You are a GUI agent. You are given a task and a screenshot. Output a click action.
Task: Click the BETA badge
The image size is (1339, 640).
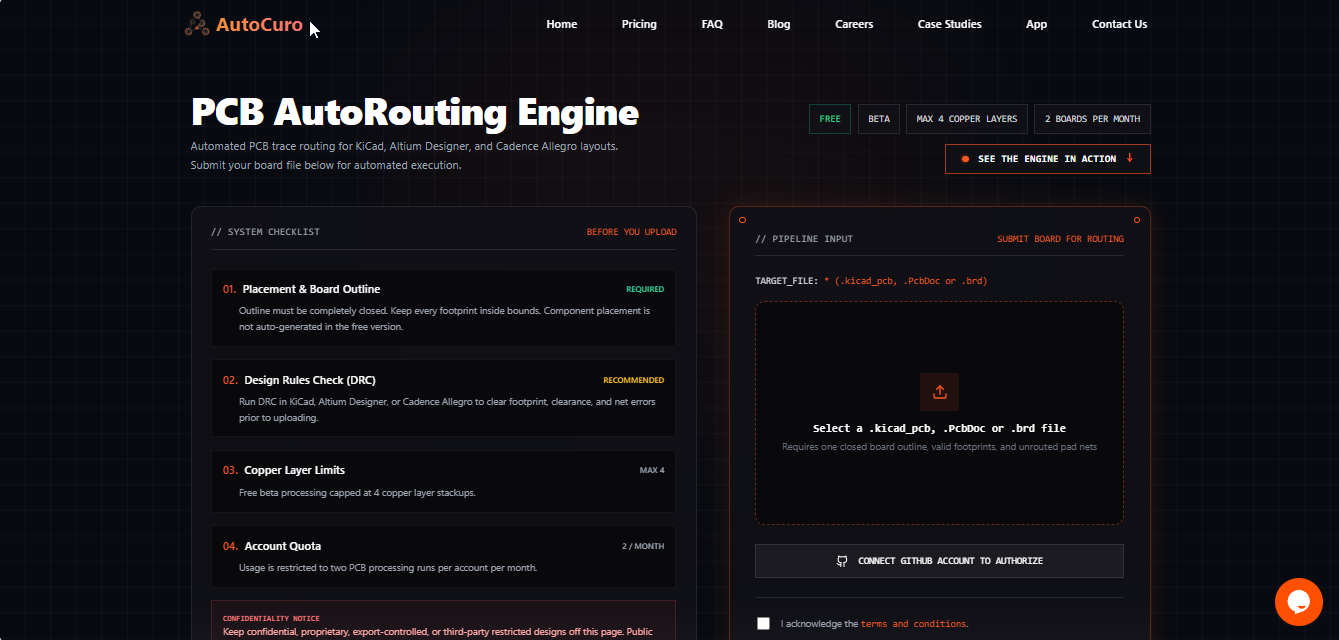pos(879,119)
